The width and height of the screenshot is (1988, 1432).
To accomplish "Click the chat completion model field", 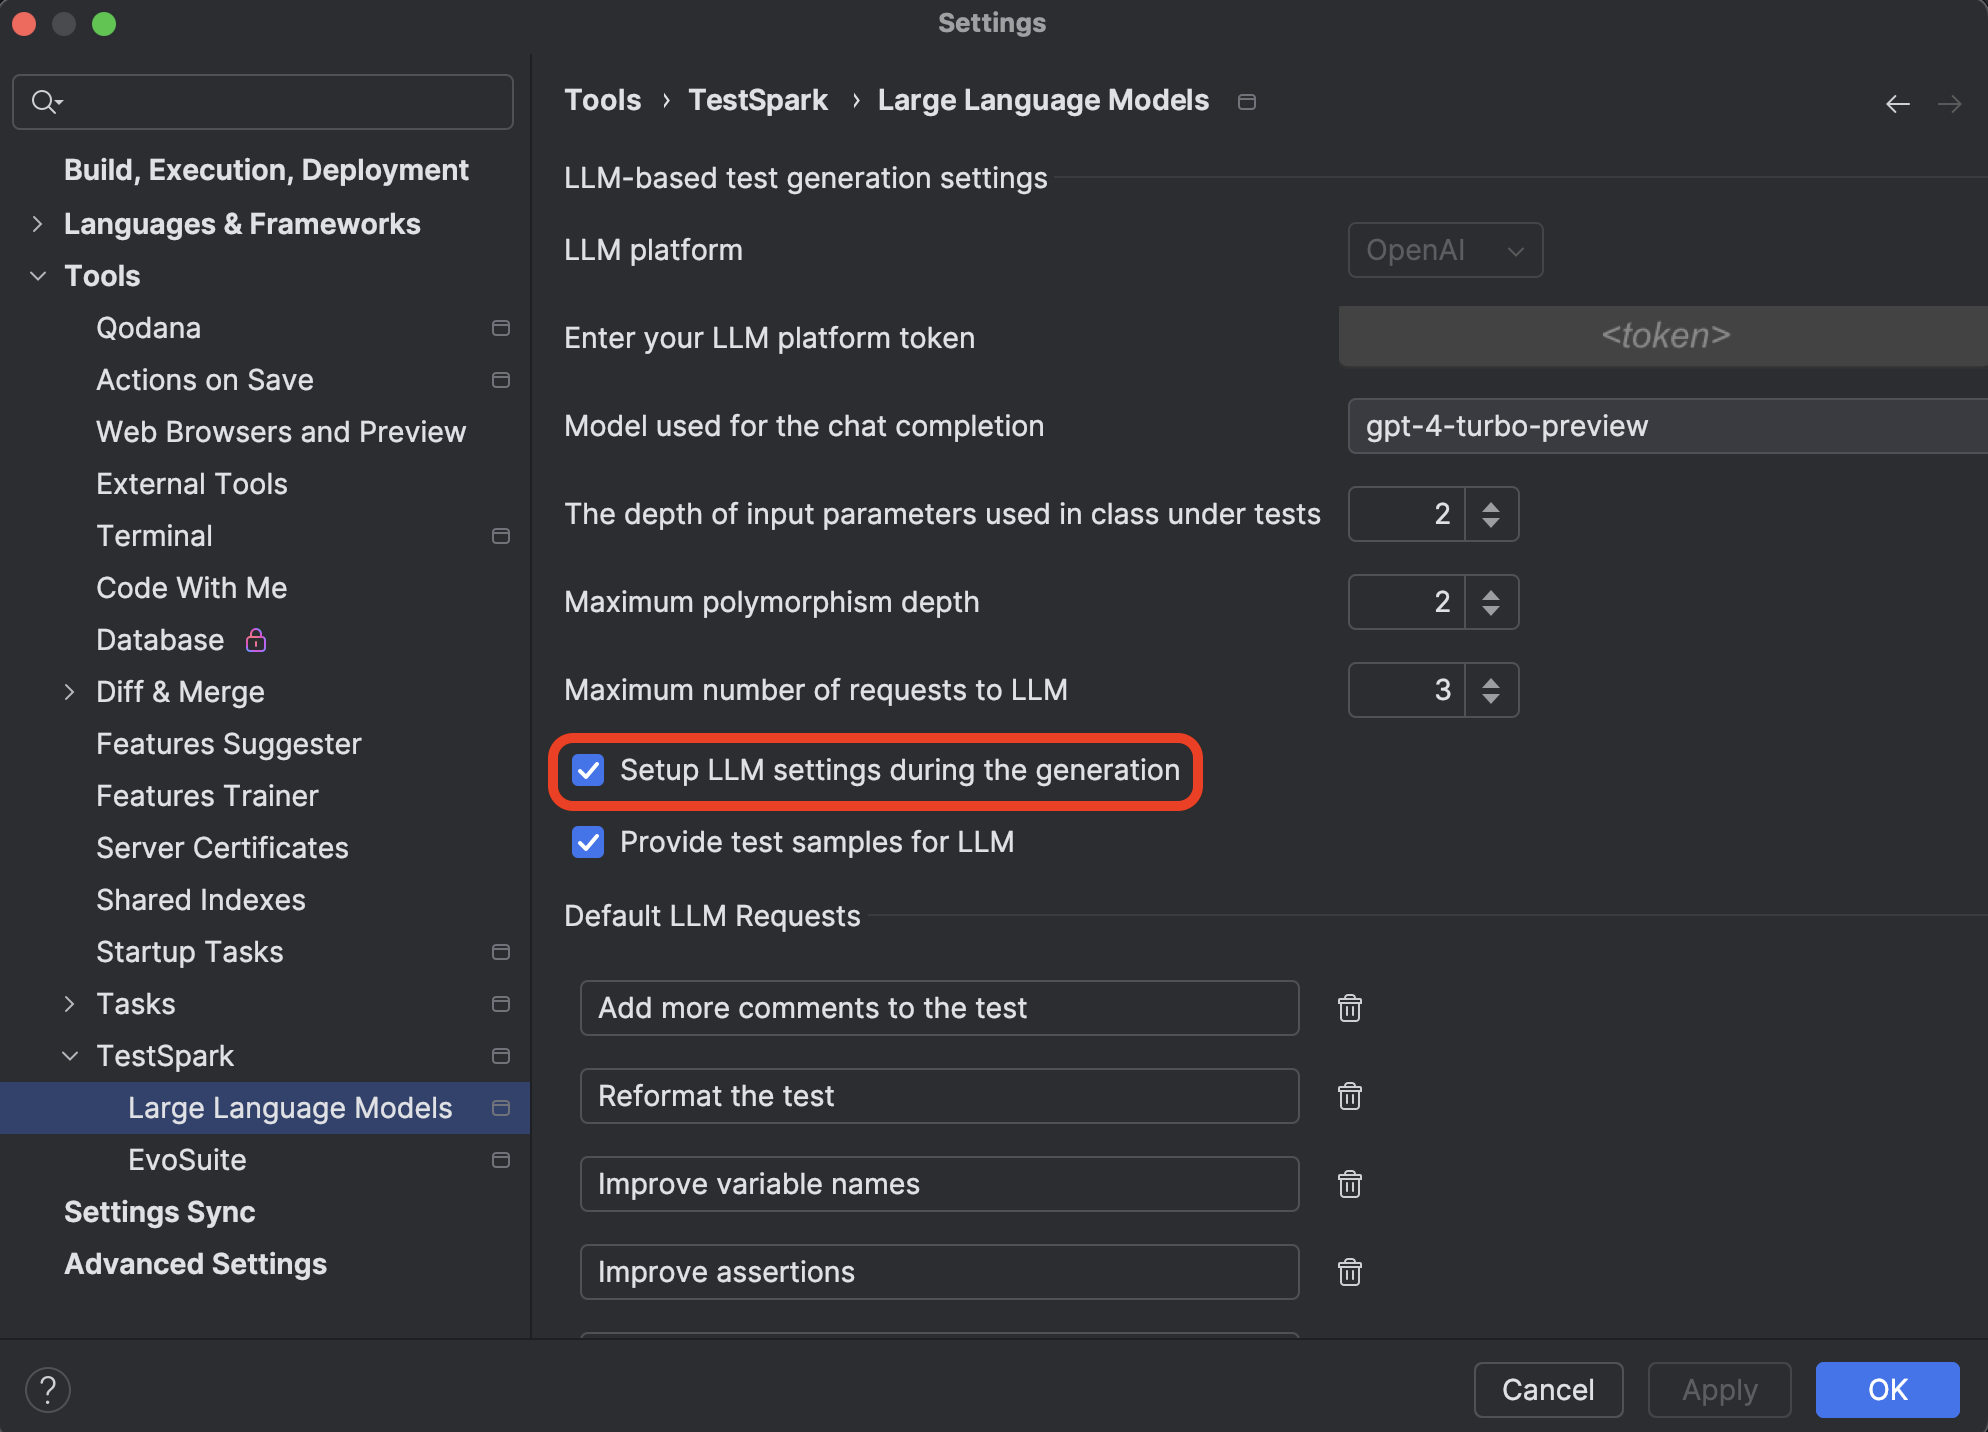I will click(x=1668, y=426).
